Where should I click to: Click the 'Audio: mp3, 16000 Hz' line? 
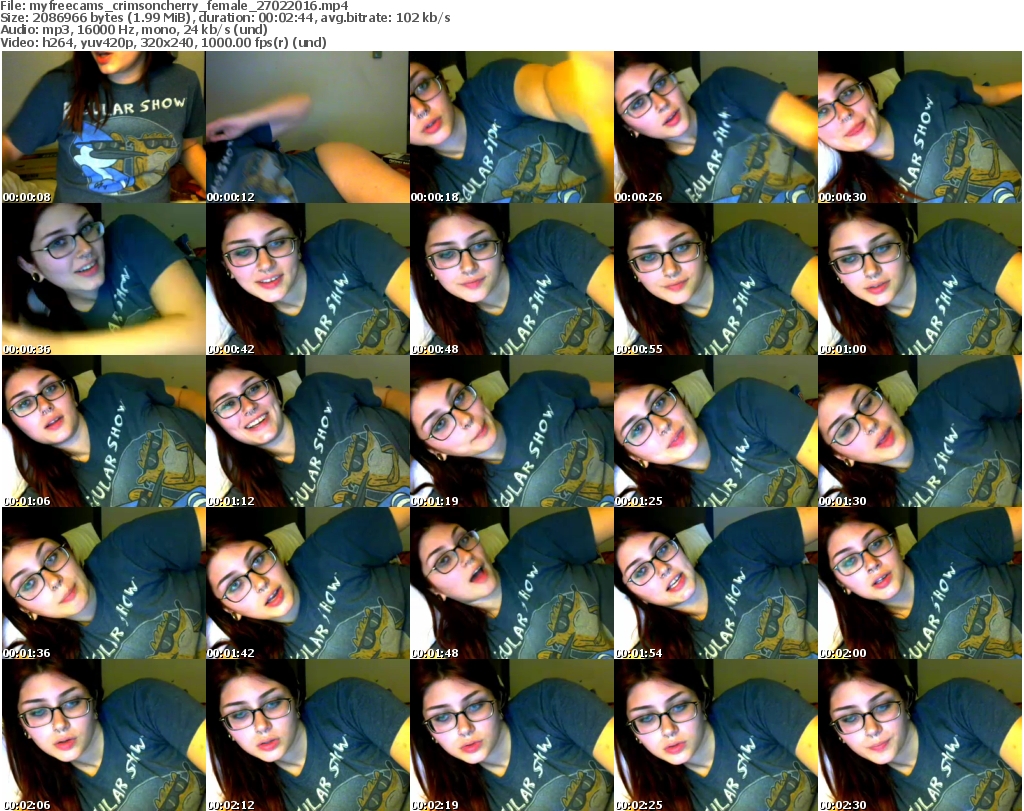(134, 30)
